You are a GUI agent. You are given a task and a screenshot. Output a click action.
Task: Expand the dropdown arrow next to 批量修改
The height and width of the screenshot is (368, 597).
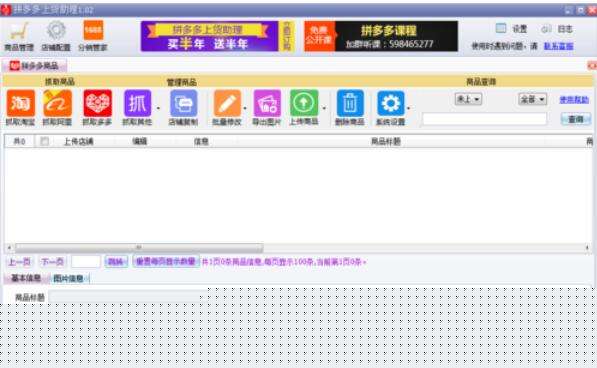(x=245, y=108)
